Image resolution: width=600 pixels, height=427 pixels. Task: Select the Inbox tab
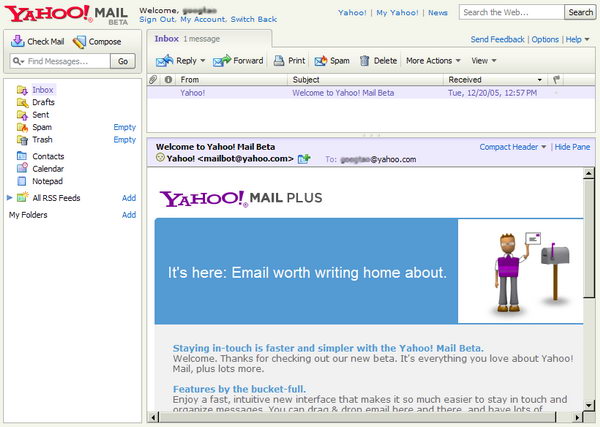pos(166,38)
